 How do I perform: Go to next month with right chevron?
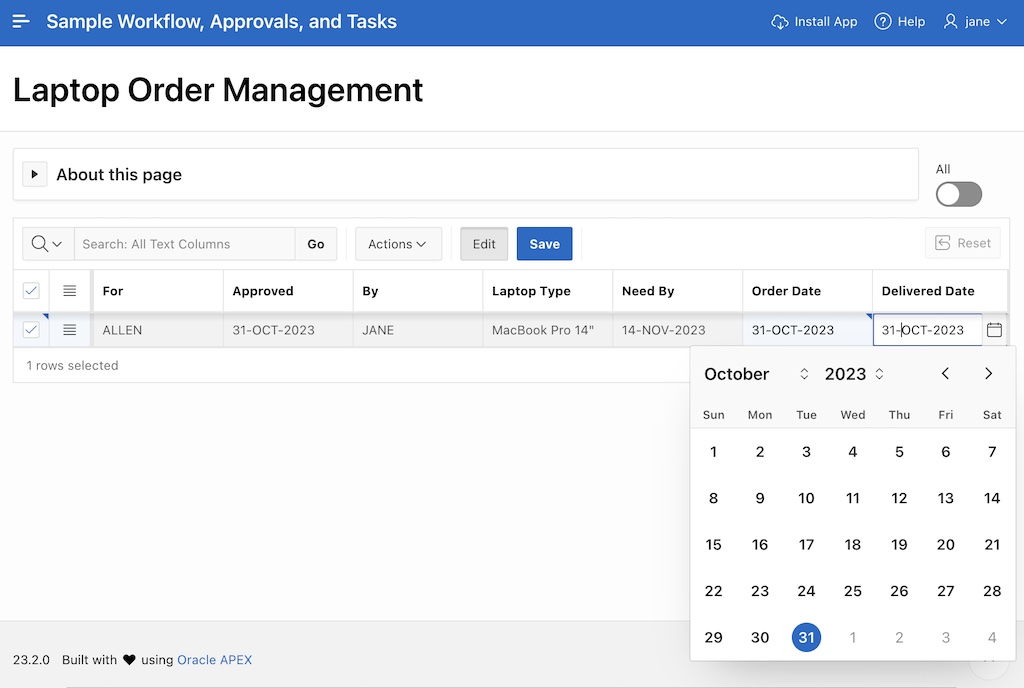(988, 373)
